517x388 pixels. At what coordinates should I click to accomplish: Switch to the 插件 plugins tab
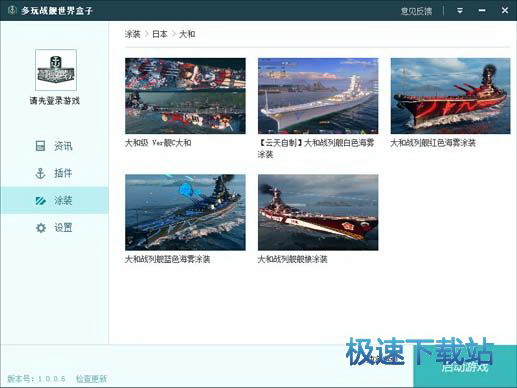click(x=54, y=173)
